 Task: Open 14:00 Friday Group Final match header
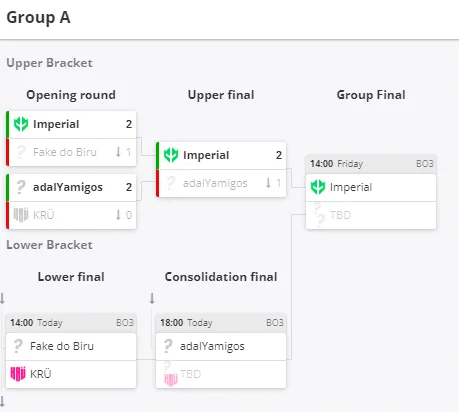click(371, 164)
